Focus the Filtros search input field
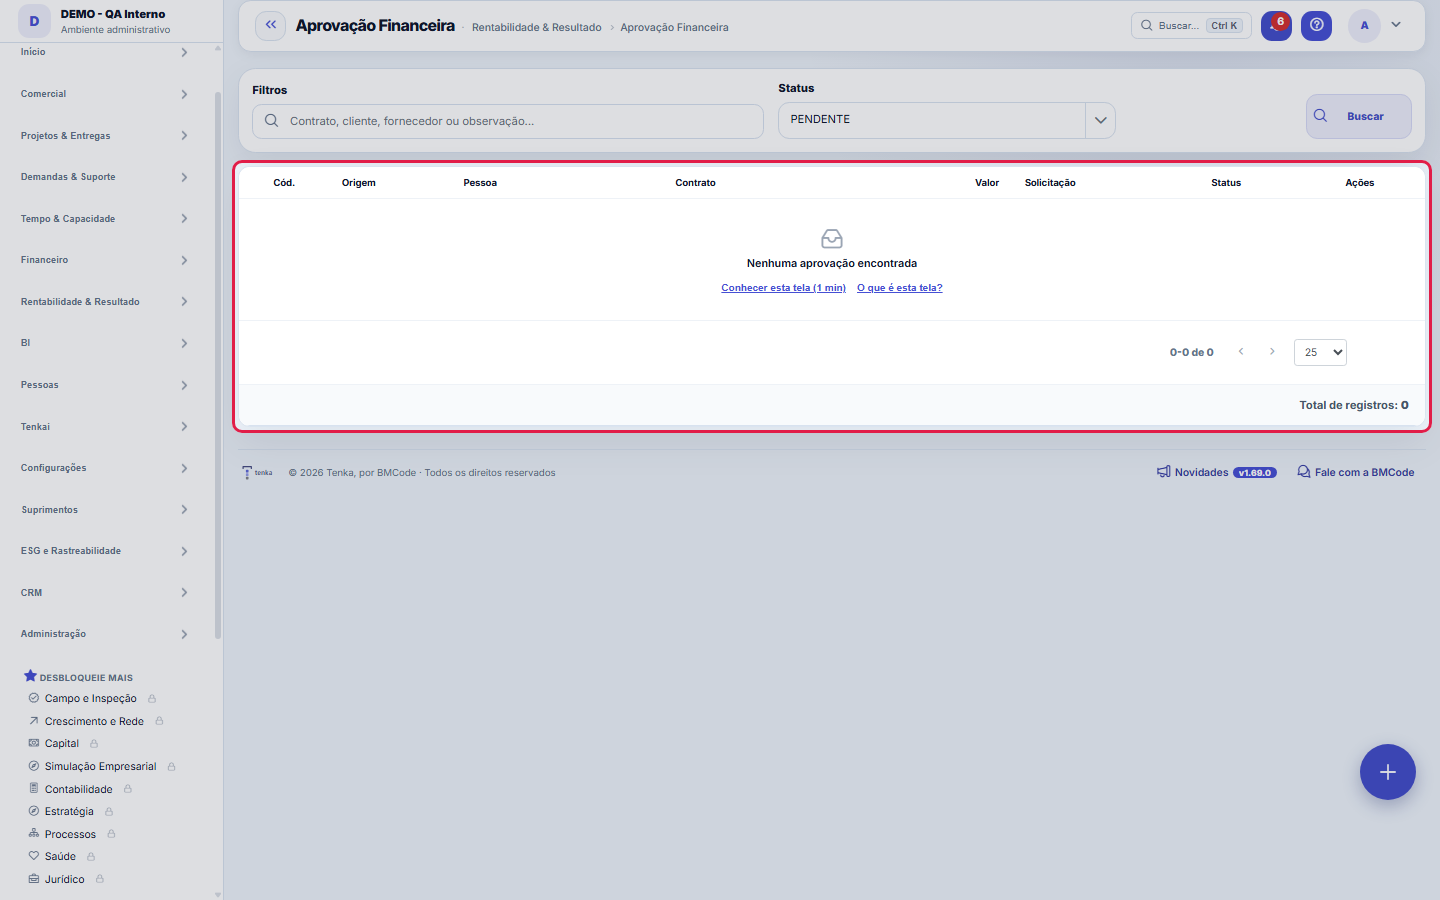This screenshot has height=900, width=1440. (508, 121)
